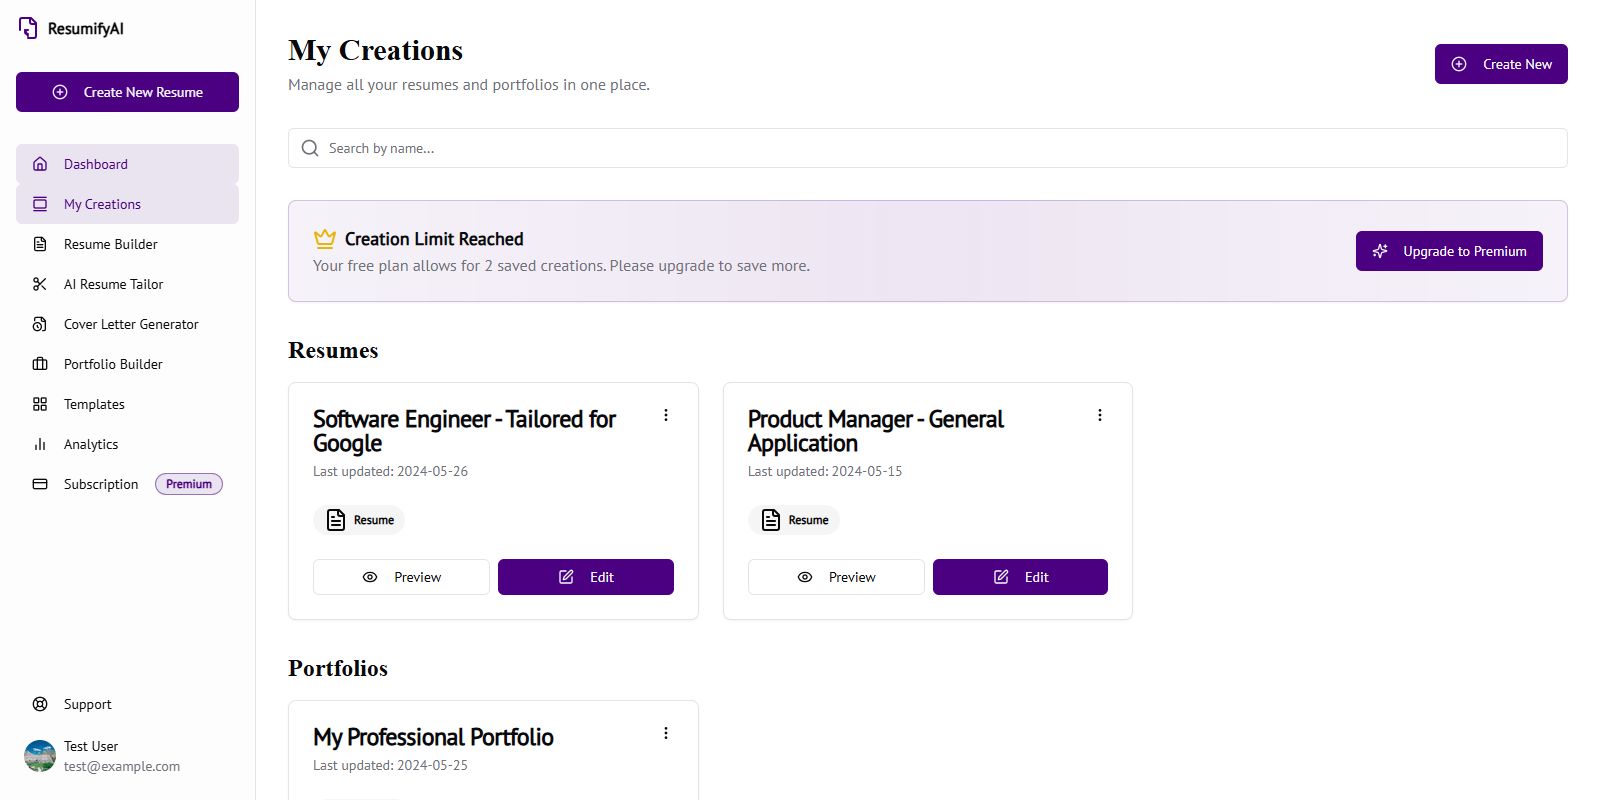Click the Support lifebuoy icon
The height and width of the screenshot is (800, 1600).
tap(40, 704)
